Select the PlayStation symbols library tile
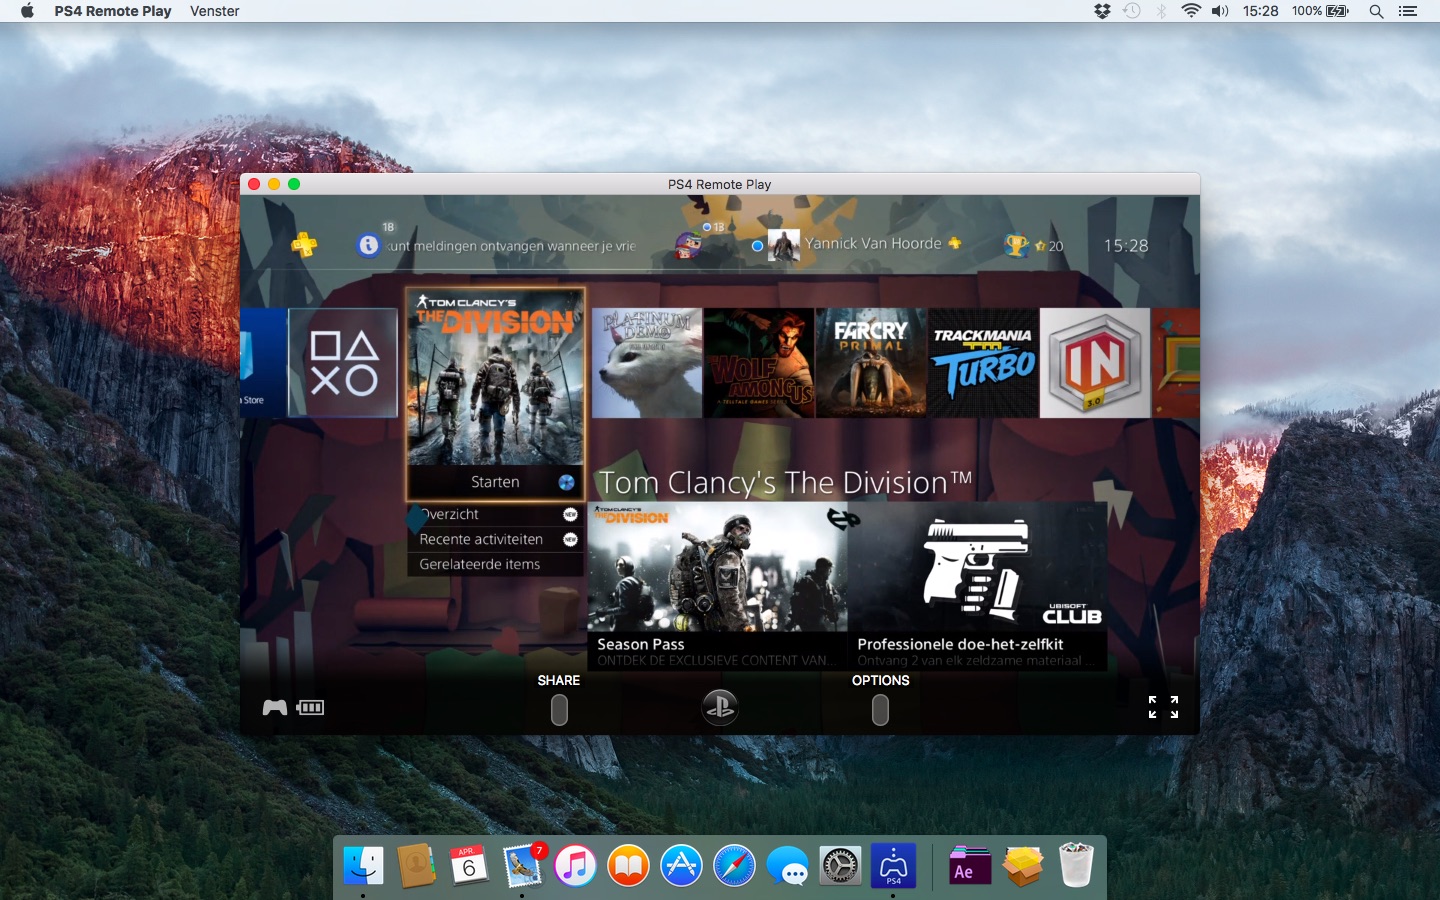1440x900 pixels. click(x=343, y=362)
